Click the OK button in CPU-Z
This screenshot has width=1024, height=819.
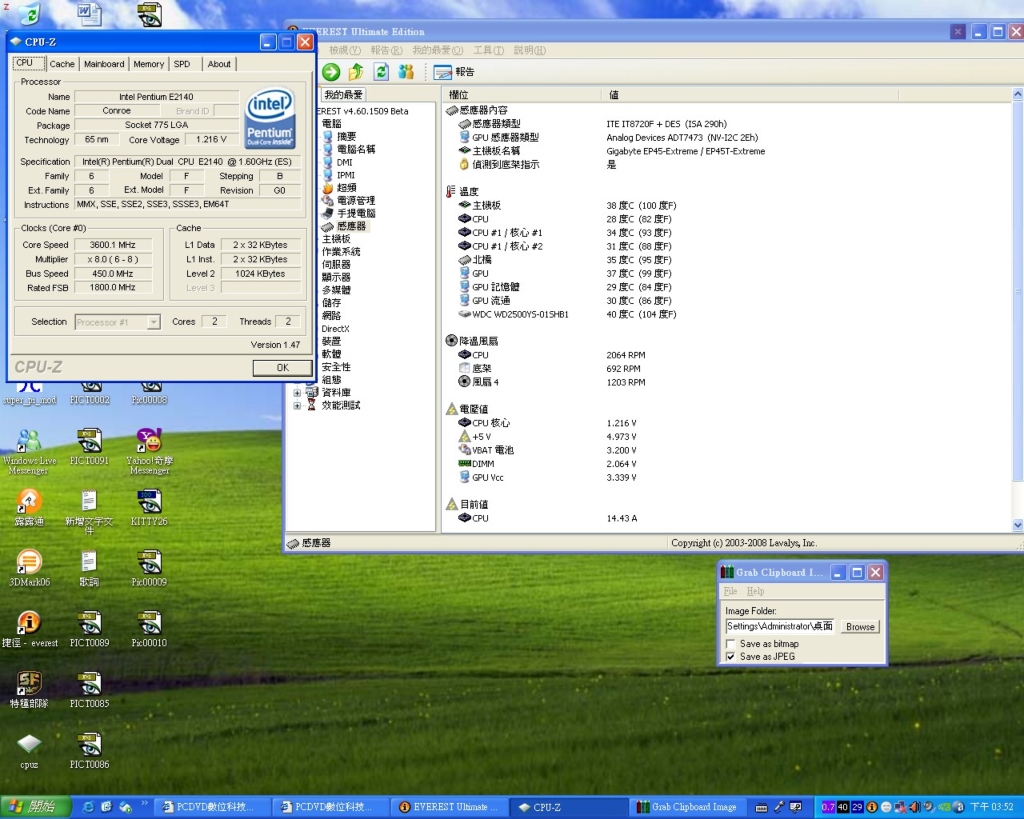coord(282,368)
